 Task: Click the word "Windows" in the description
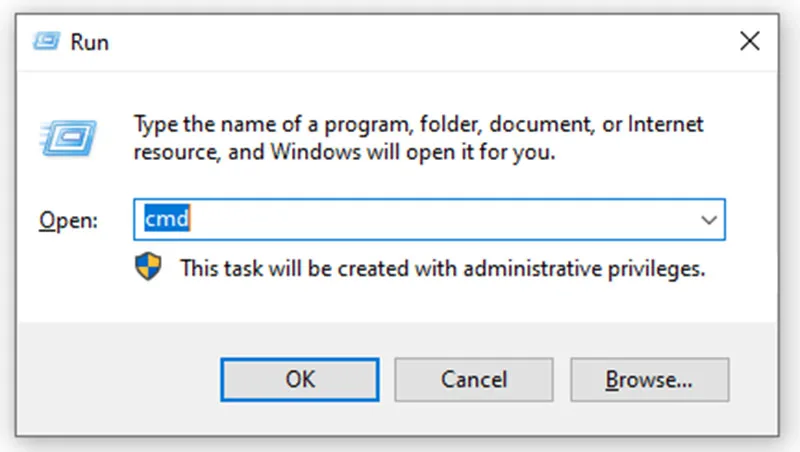pyautogui.click(x=316, y=152)
